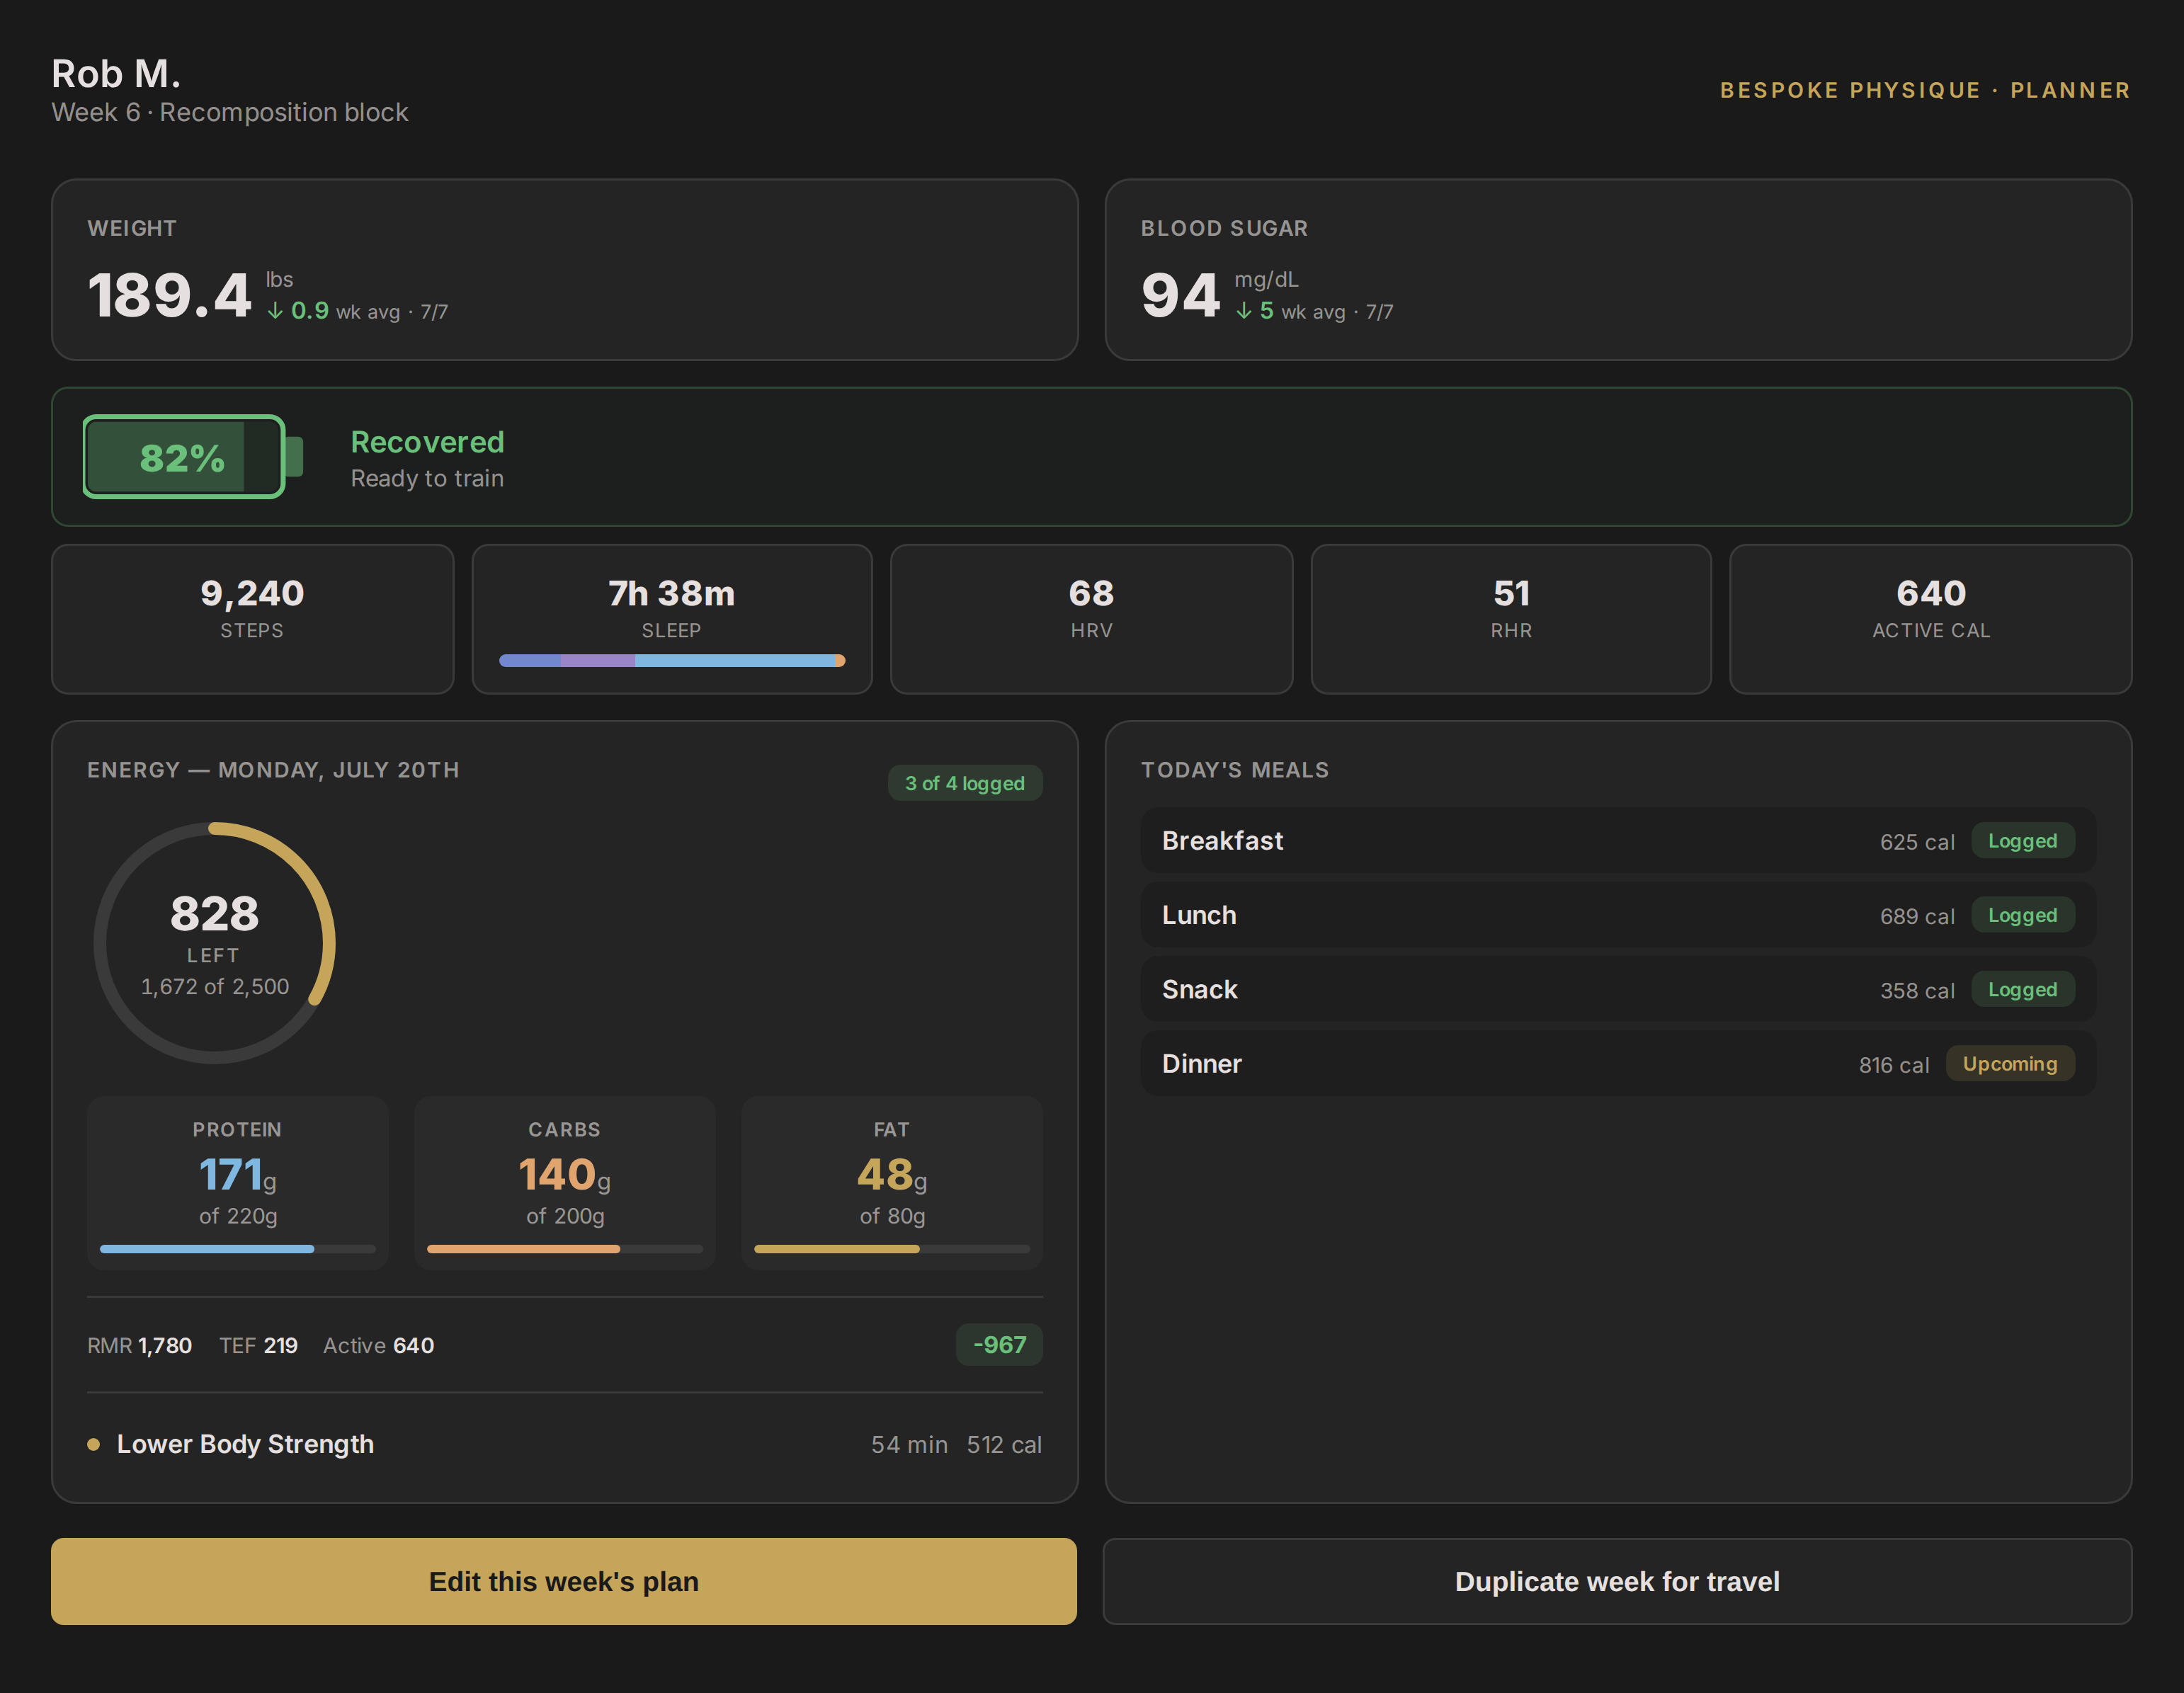Click the 512 cal workout value

point(1004,1444)
